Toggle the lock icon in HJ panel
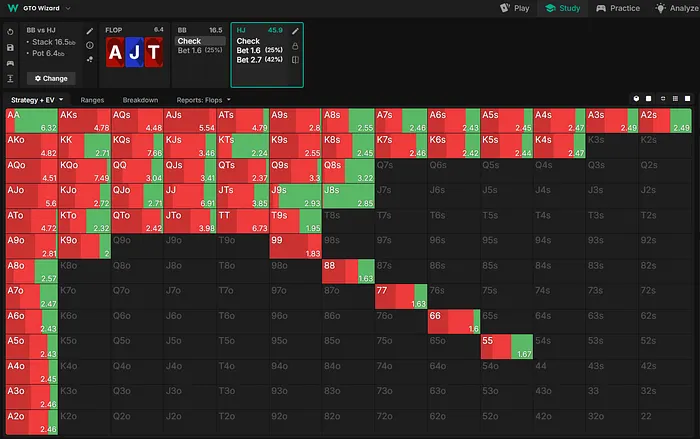The height and width of the screenshot is (439, 700). 295,45
